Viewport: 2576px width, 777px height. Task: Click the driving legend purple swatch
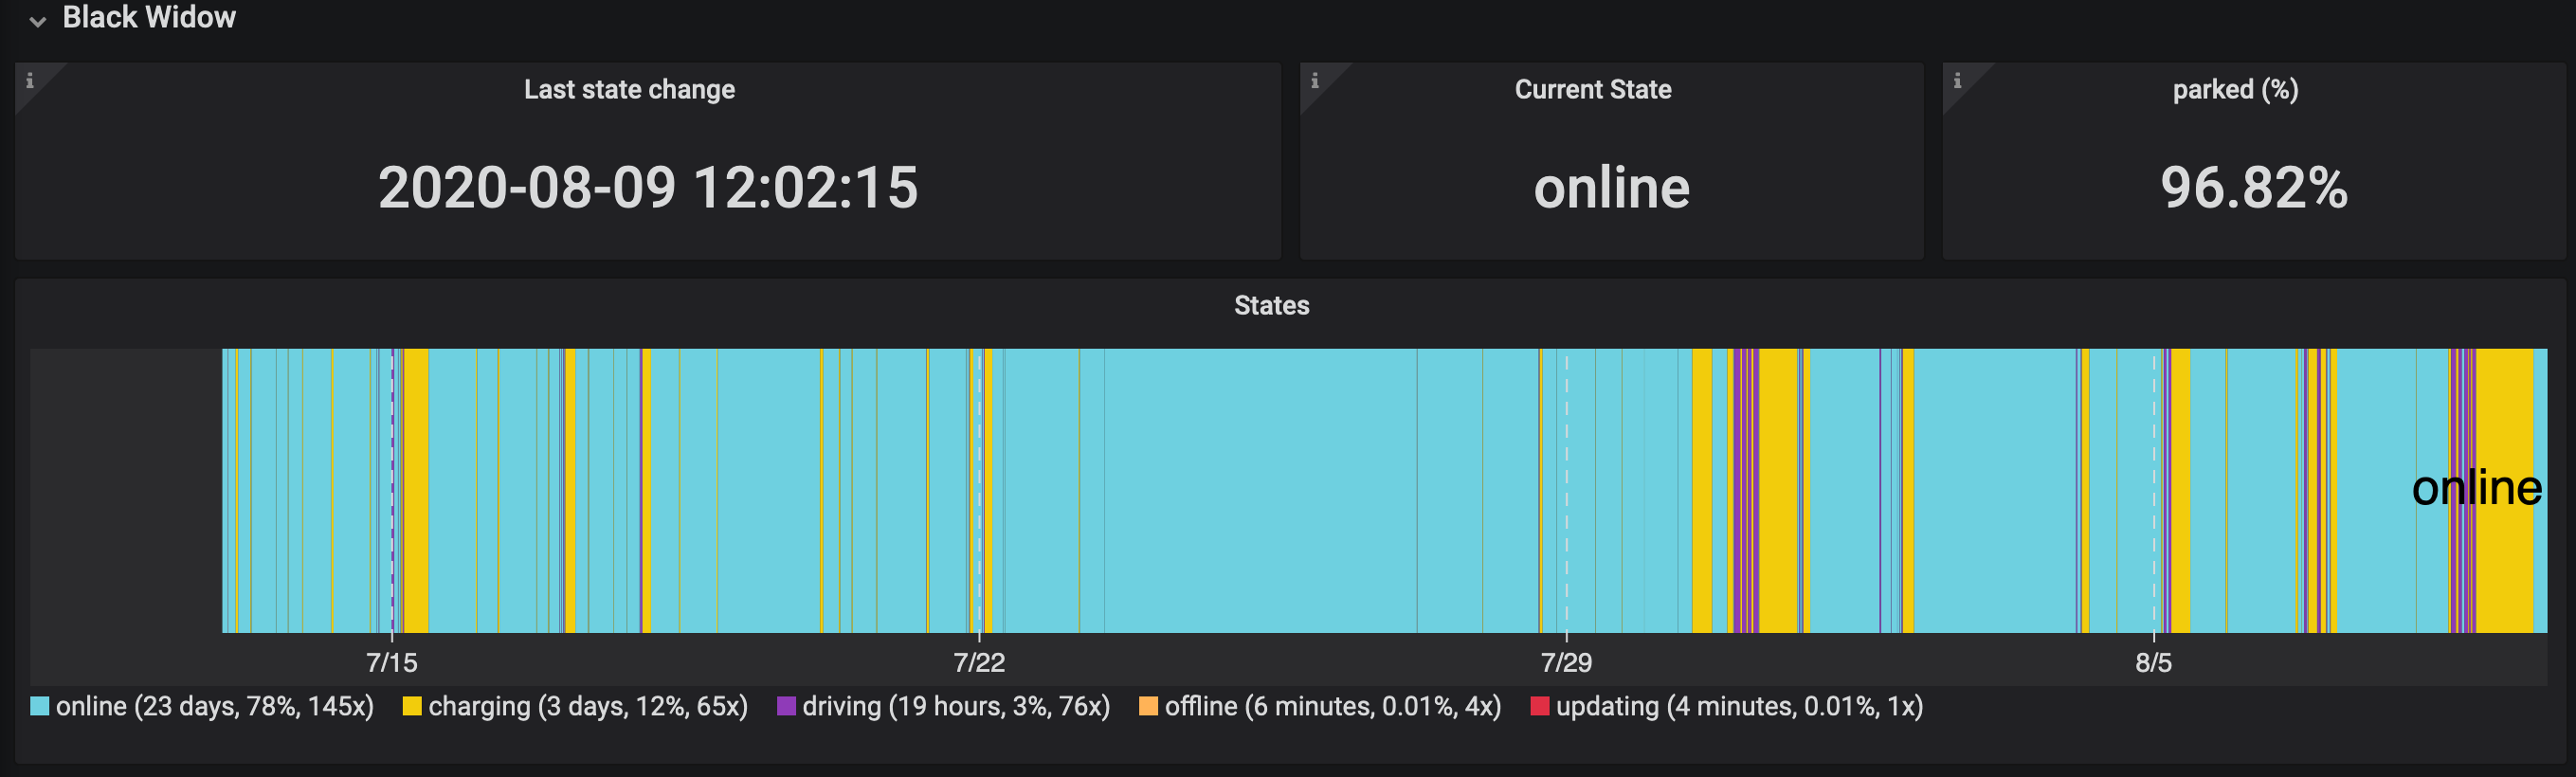point(786,706)
